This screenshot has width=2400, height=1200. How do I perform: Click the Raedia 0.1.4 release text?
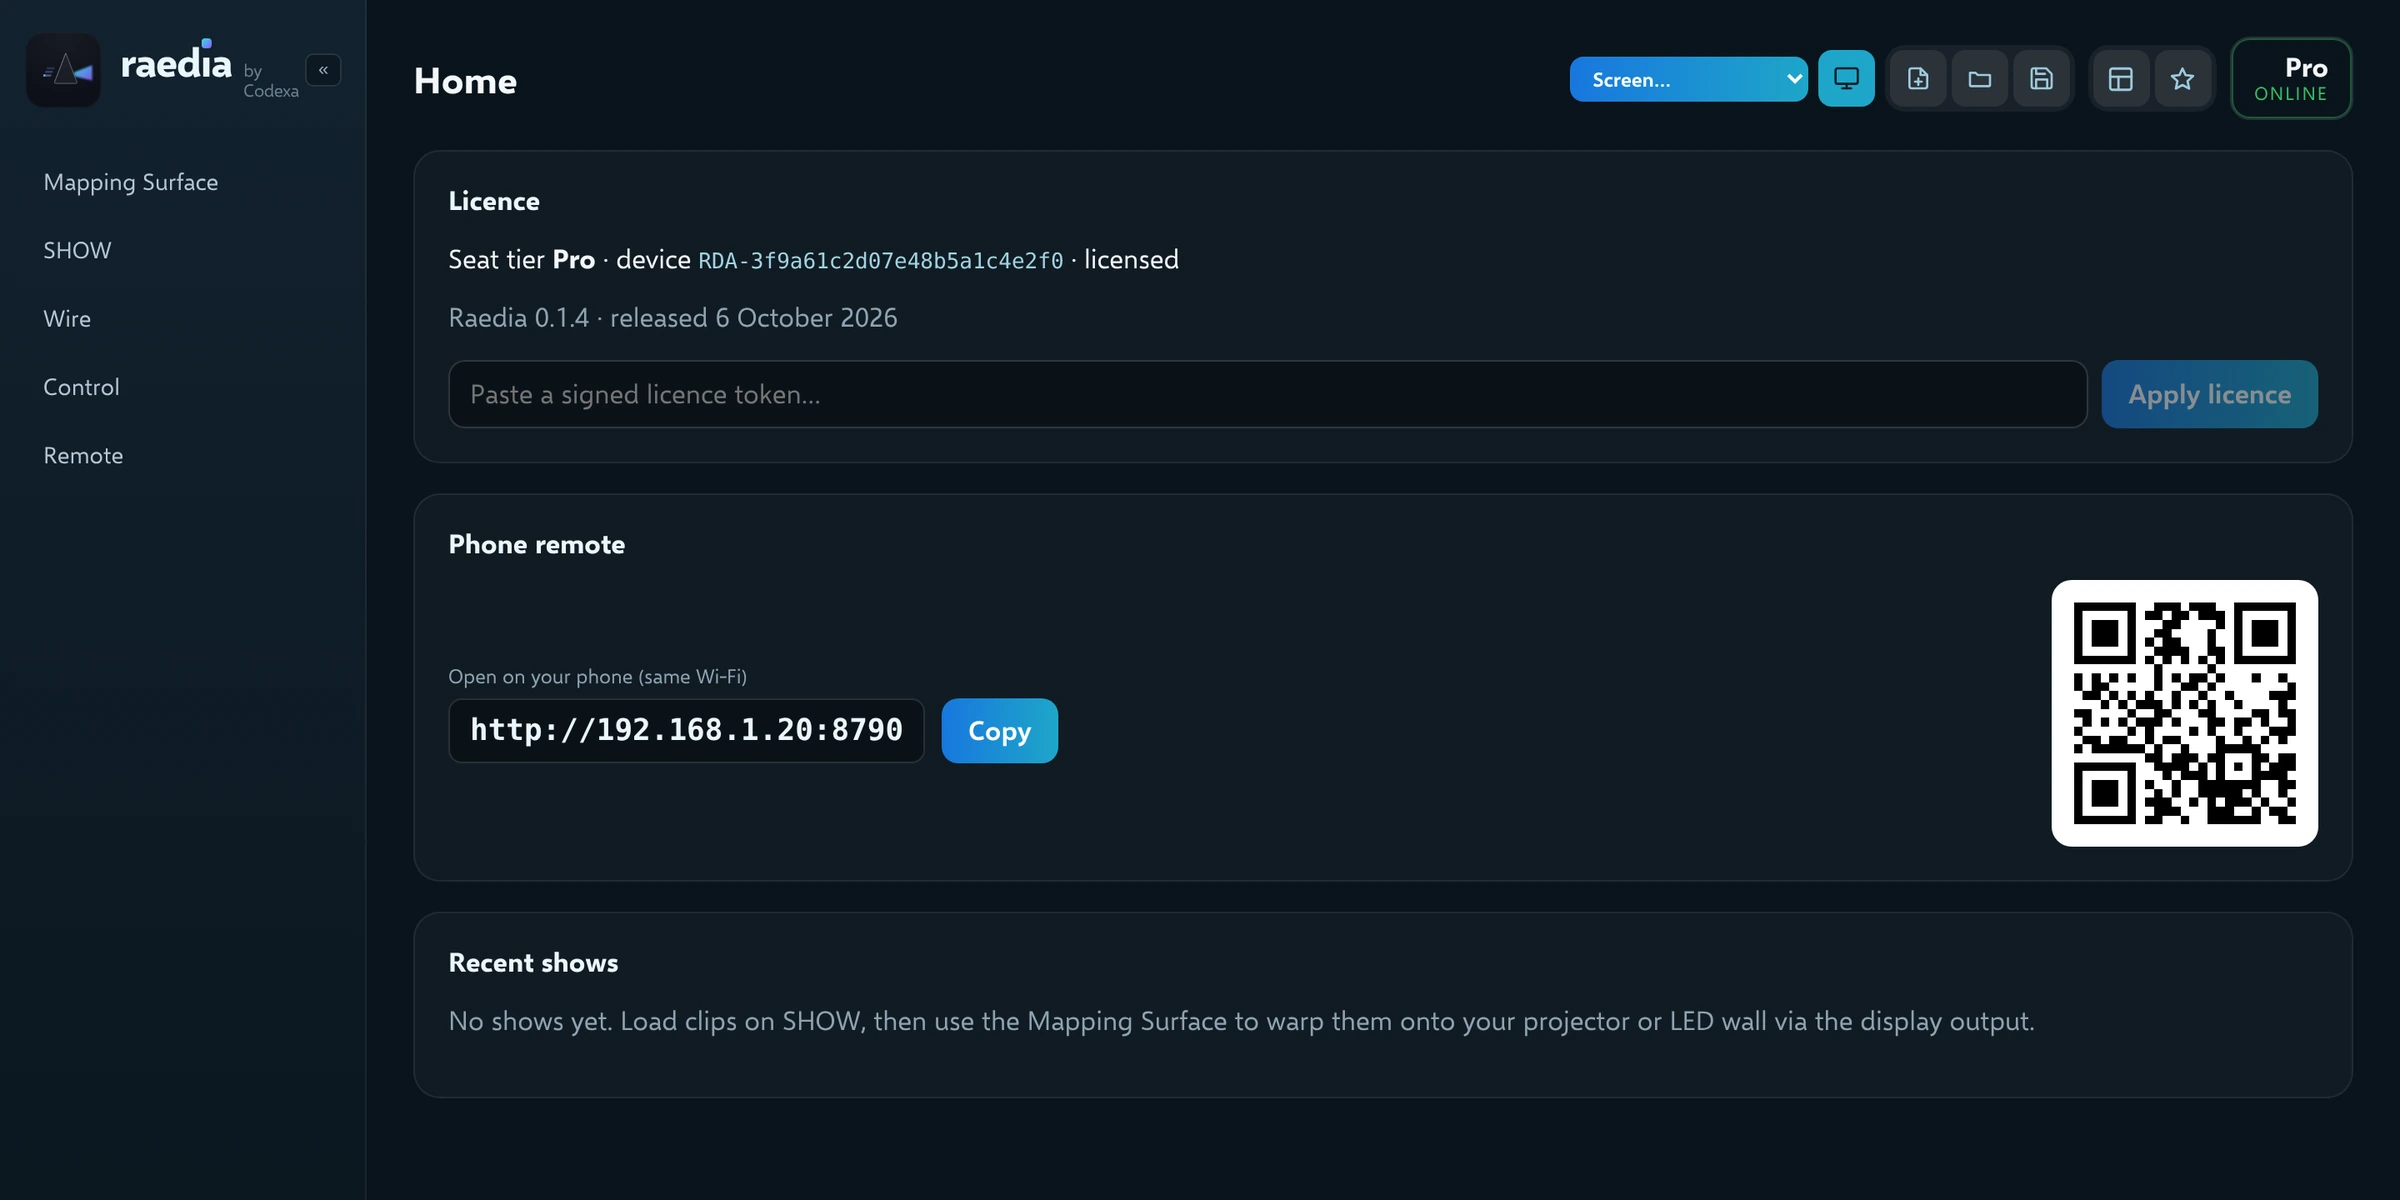(673, 318)
